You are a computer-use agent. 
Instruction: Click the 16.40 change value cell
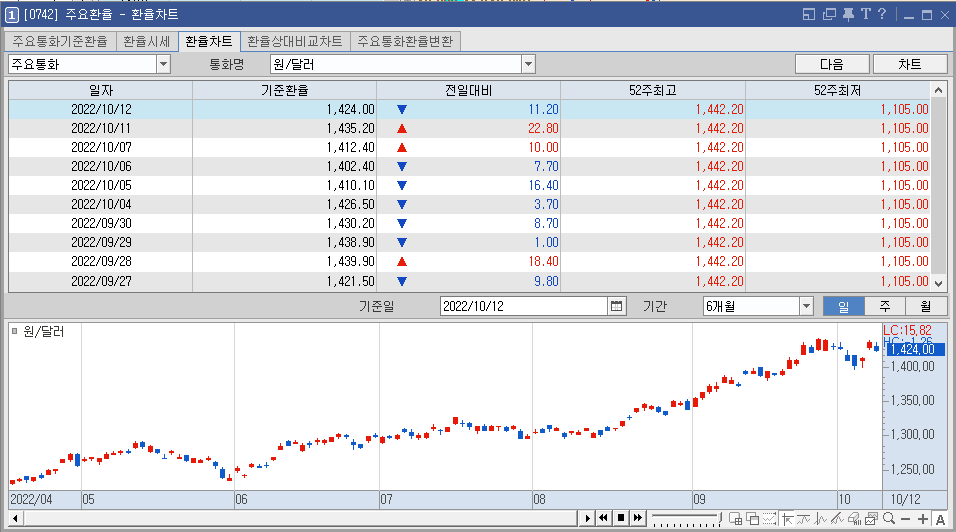click(x=468, y=185)
